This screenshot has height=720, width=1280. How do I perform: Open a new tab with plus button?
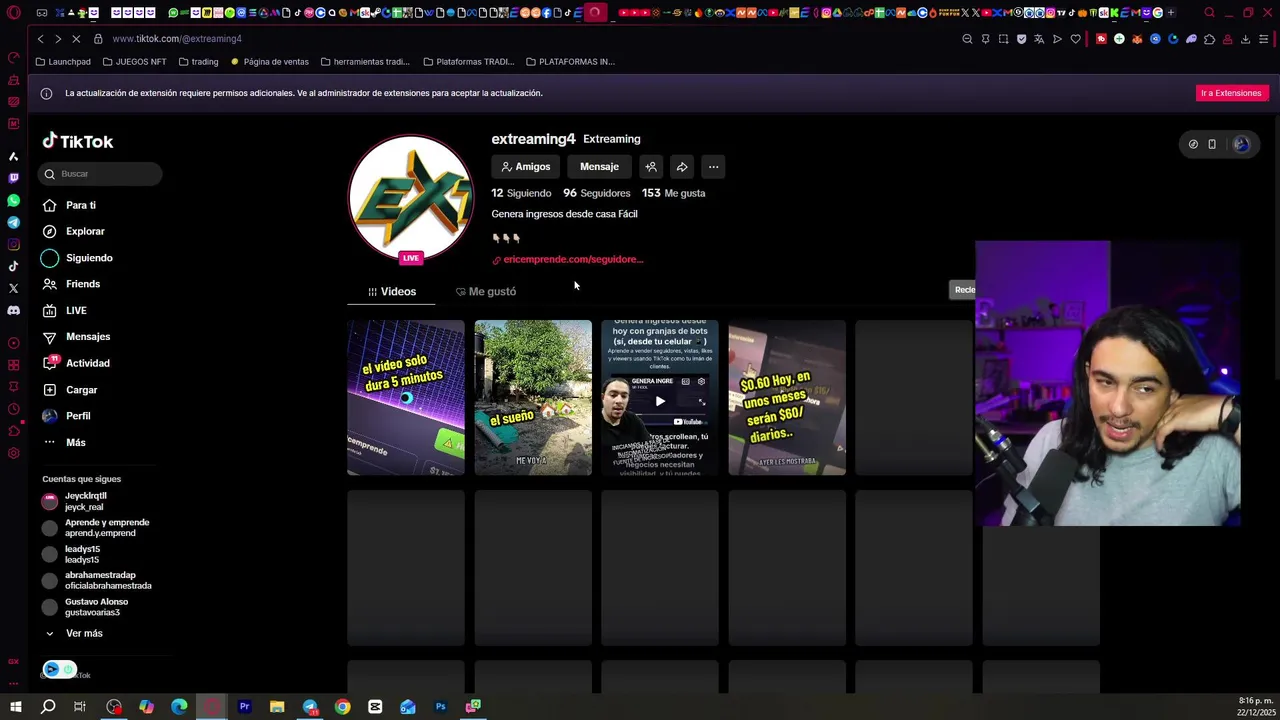tap(1171, 13)
